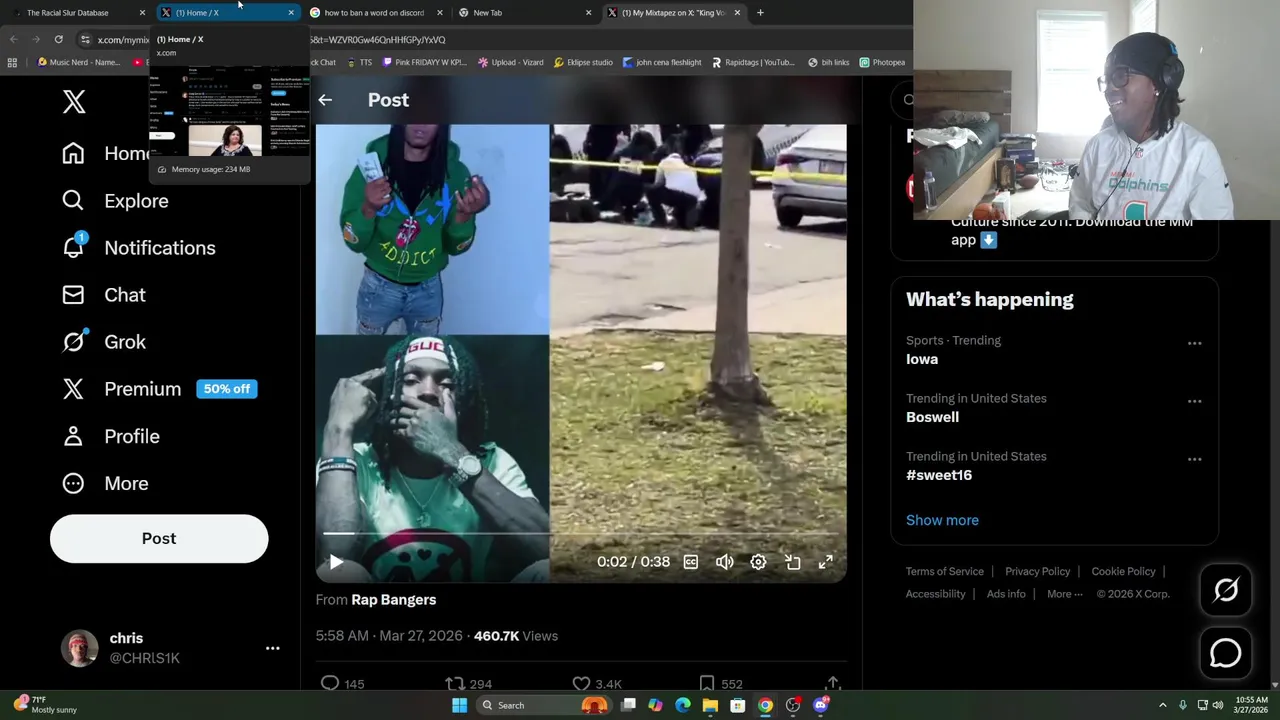Open floating Grok button
Screen dimensions: 1280x720
[1226, 590]
